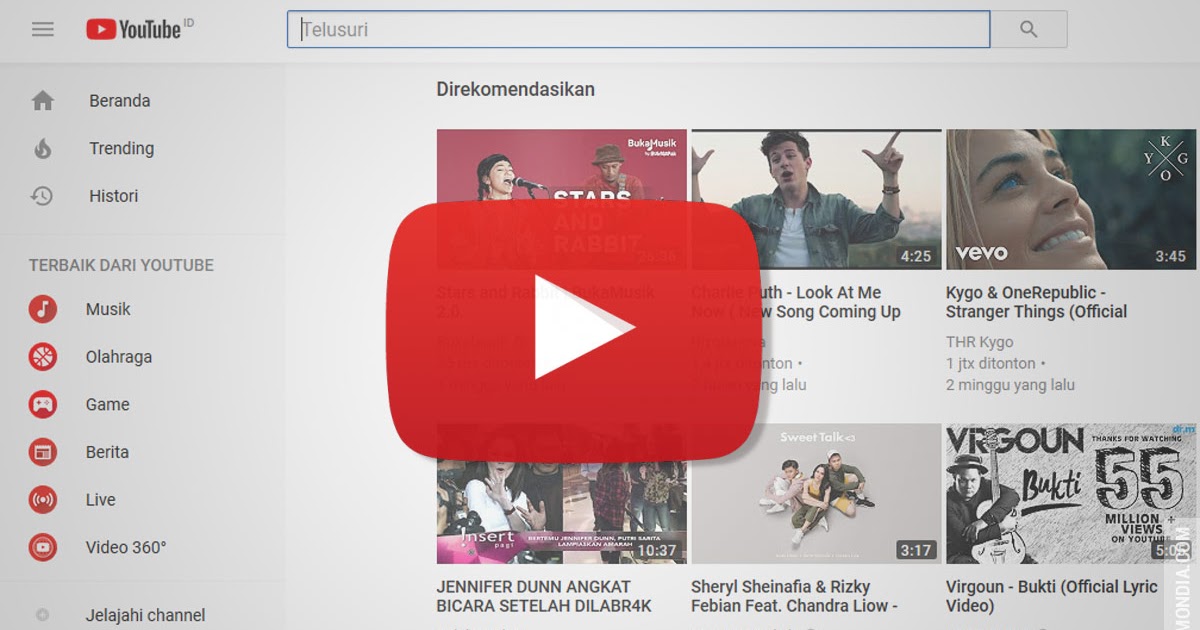Screen dimensions: 1200x630
Task: Click title Sheryl Sheinafia & Rizky Febian
Action: (794, 596)
